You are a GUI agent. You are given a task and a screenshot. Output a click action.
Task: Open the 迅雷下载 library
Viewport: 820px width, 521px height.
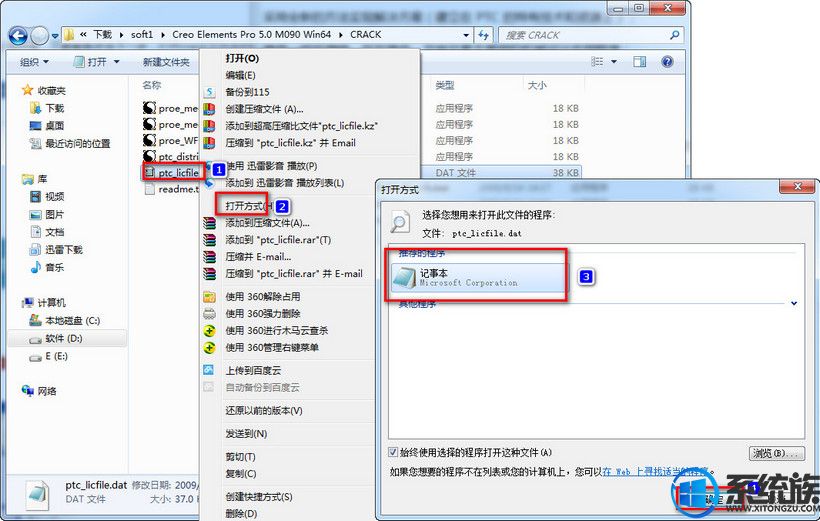(56, 250)
